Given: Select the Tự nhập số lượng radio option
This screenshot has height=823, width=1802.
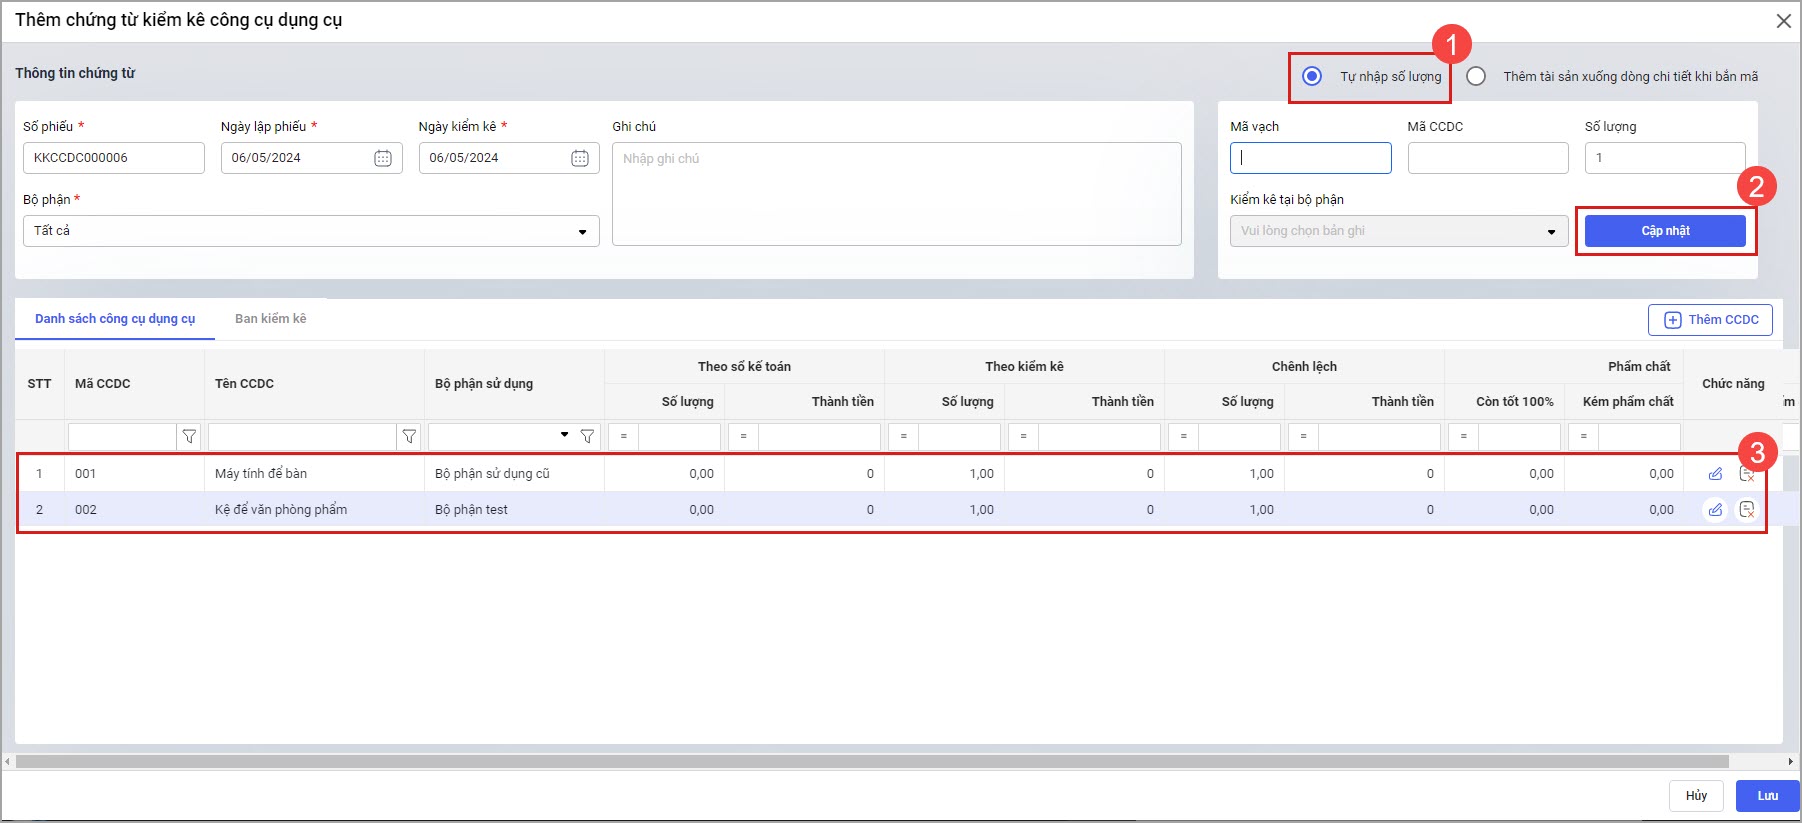Looking at the screenshot, I should (x=1312, y=77).
